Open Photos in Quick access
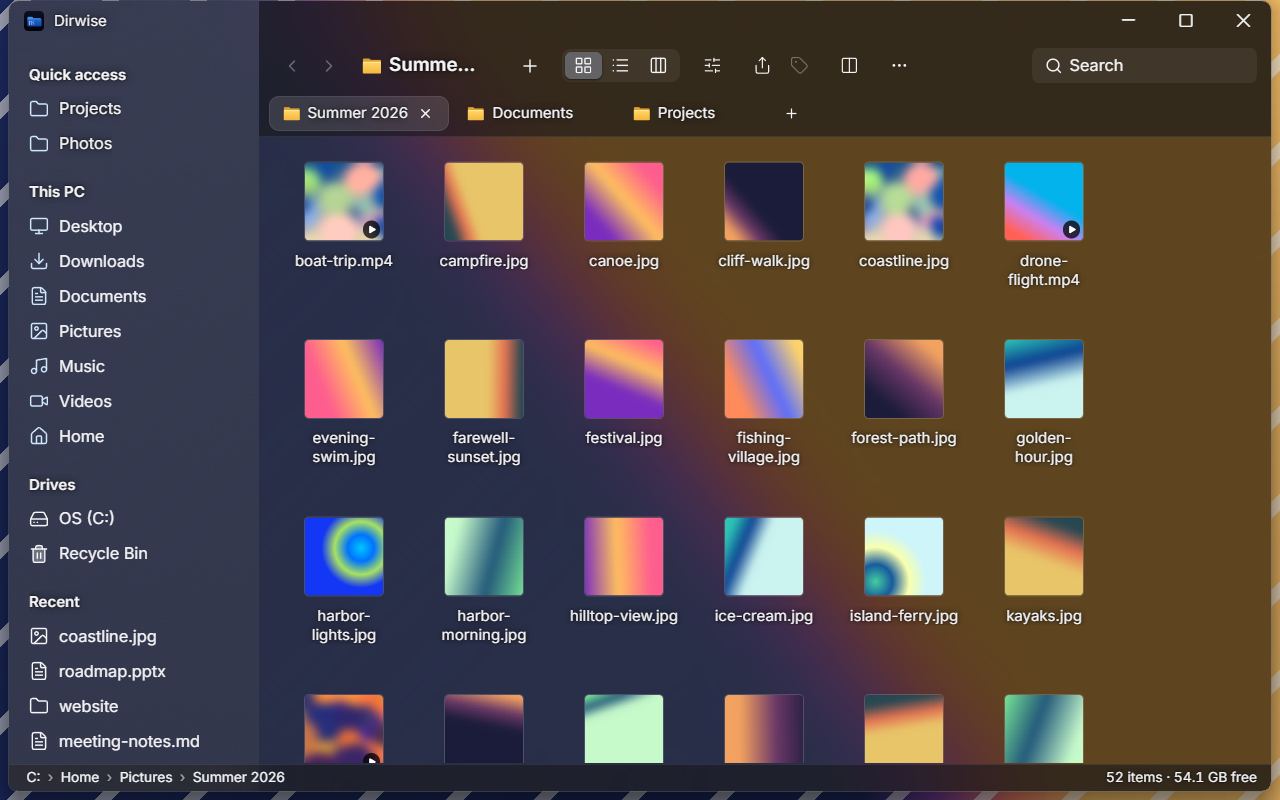Screen dimensions: 1280x800 134,144
